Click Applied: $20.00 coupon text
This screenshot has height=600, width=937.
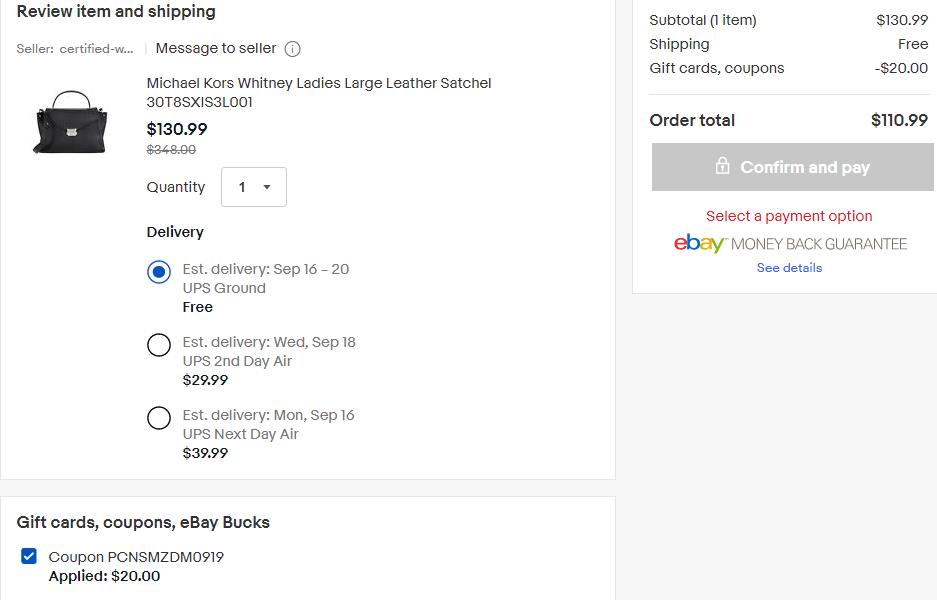pos(105,576)
